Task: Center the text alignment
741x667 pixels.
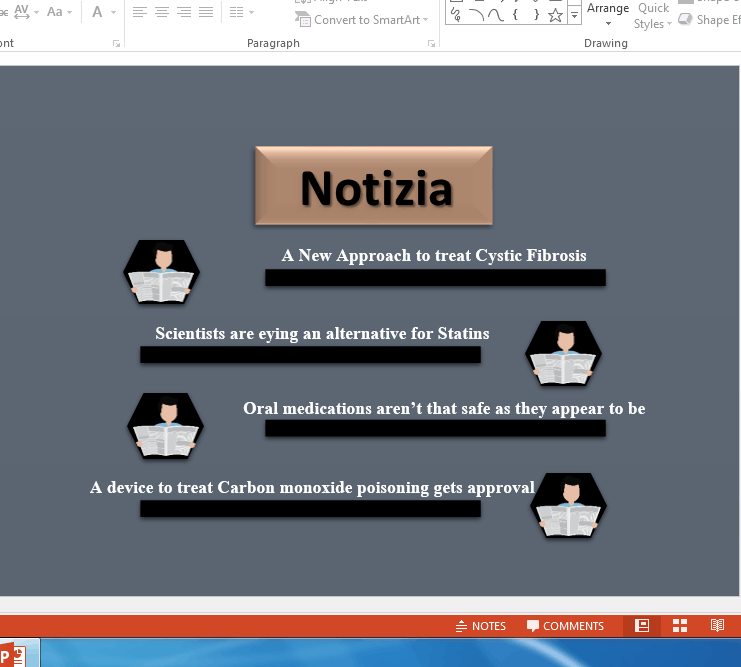Action: 162,11
